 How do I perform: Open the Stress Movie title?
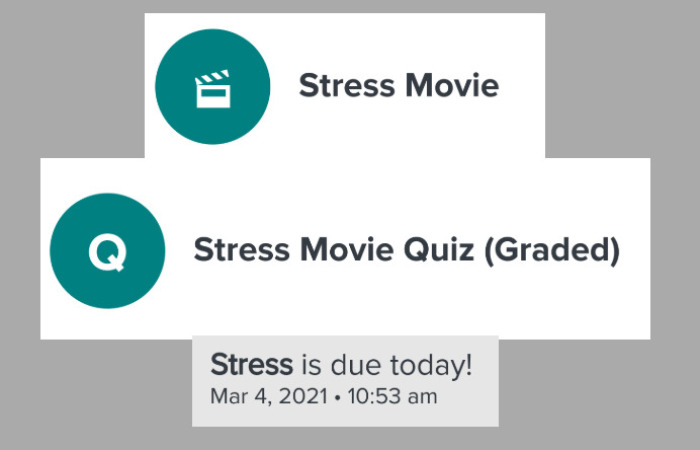point(398,86)
